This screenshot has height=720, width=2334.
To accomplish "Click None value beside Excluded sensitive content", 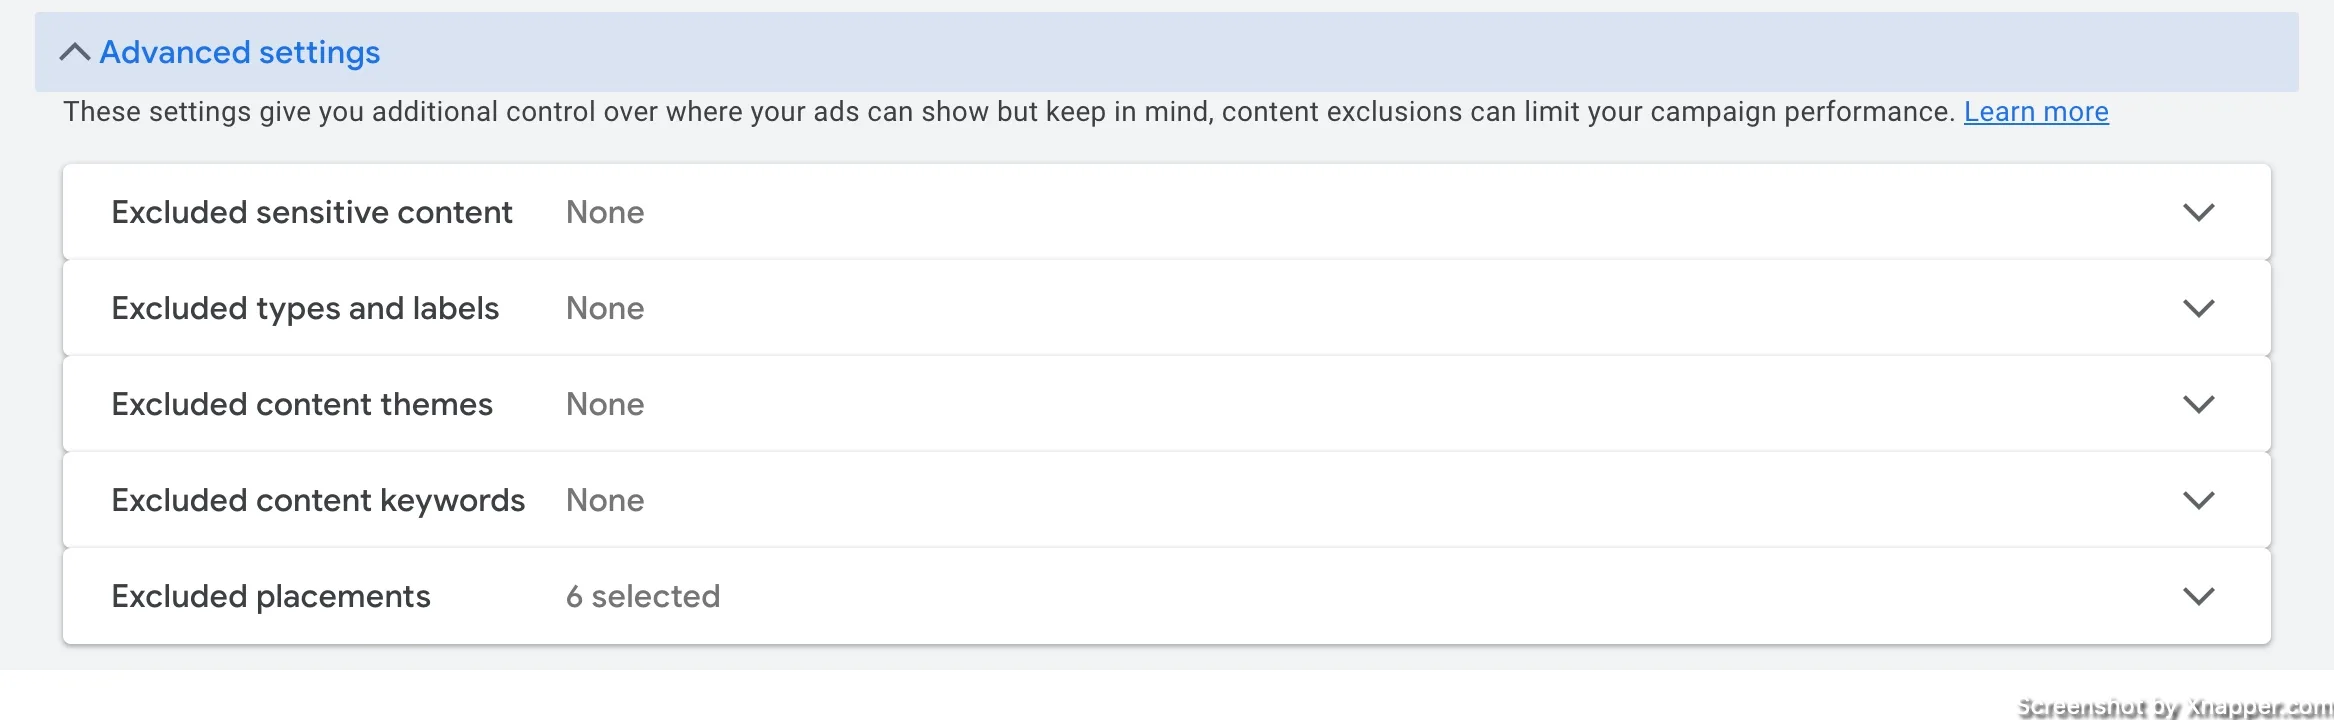I will pyautogui.click(x=605, y=212).
